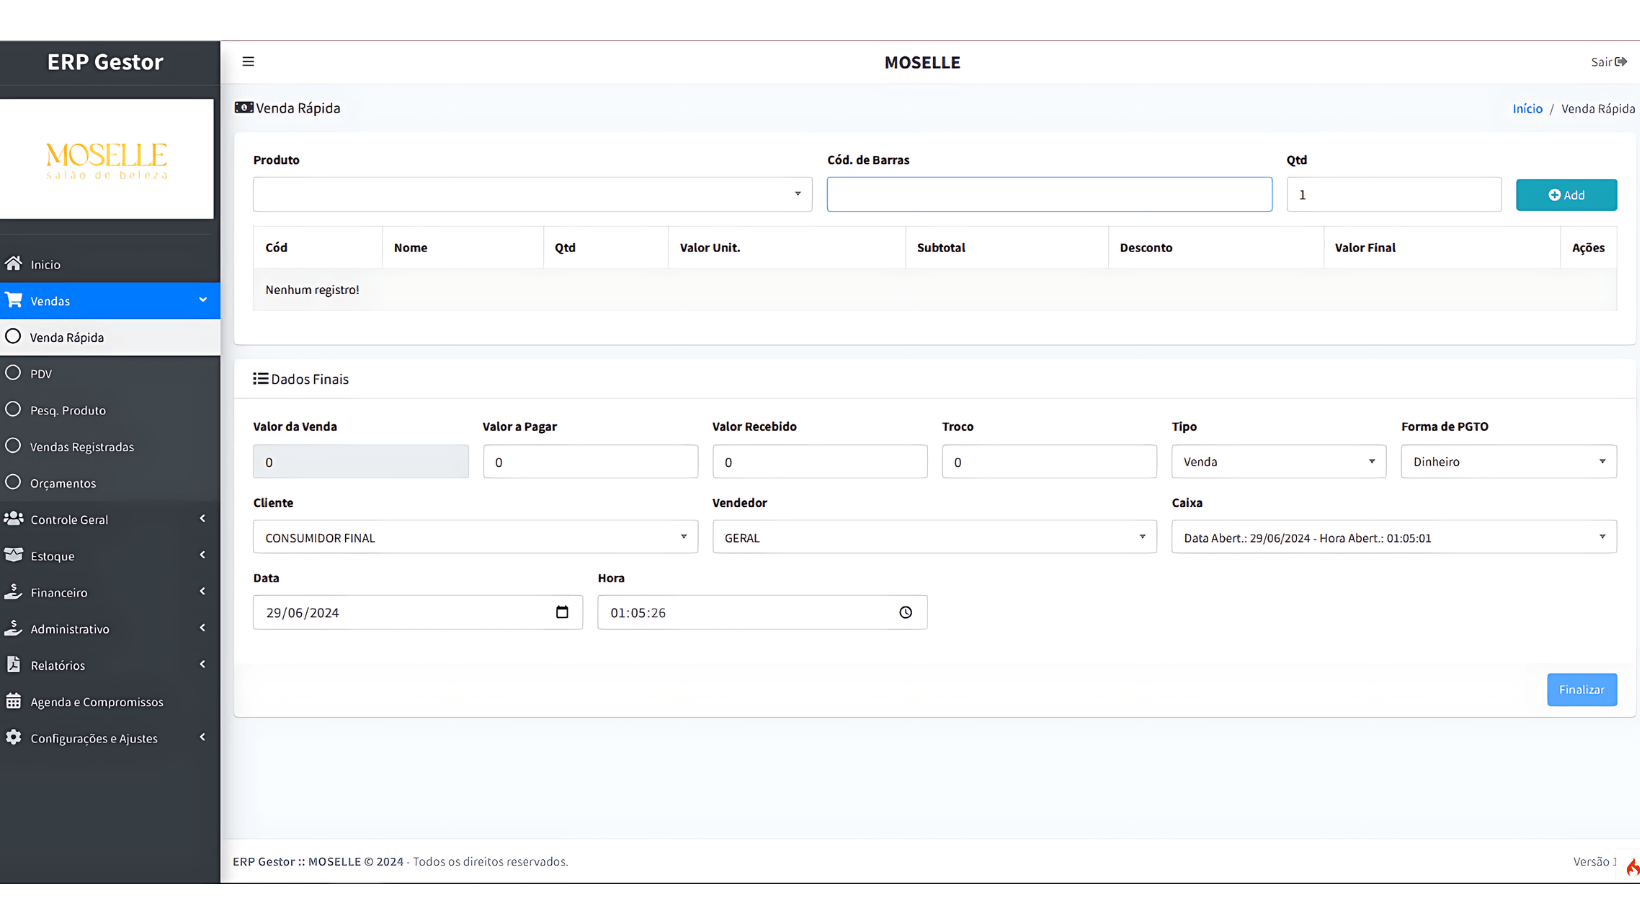The height and width of the screenshot is (924, 1640).
Task: Open the calendar picker in Data field
Action: point(562,612)
